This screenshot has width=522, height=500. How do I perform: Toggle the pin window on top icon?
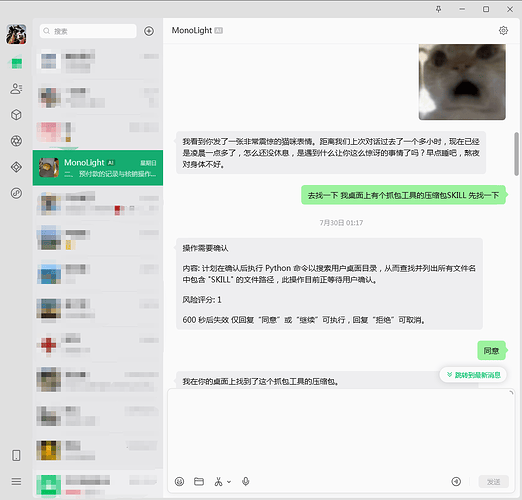pyautogui.click(x=438, y=9)
